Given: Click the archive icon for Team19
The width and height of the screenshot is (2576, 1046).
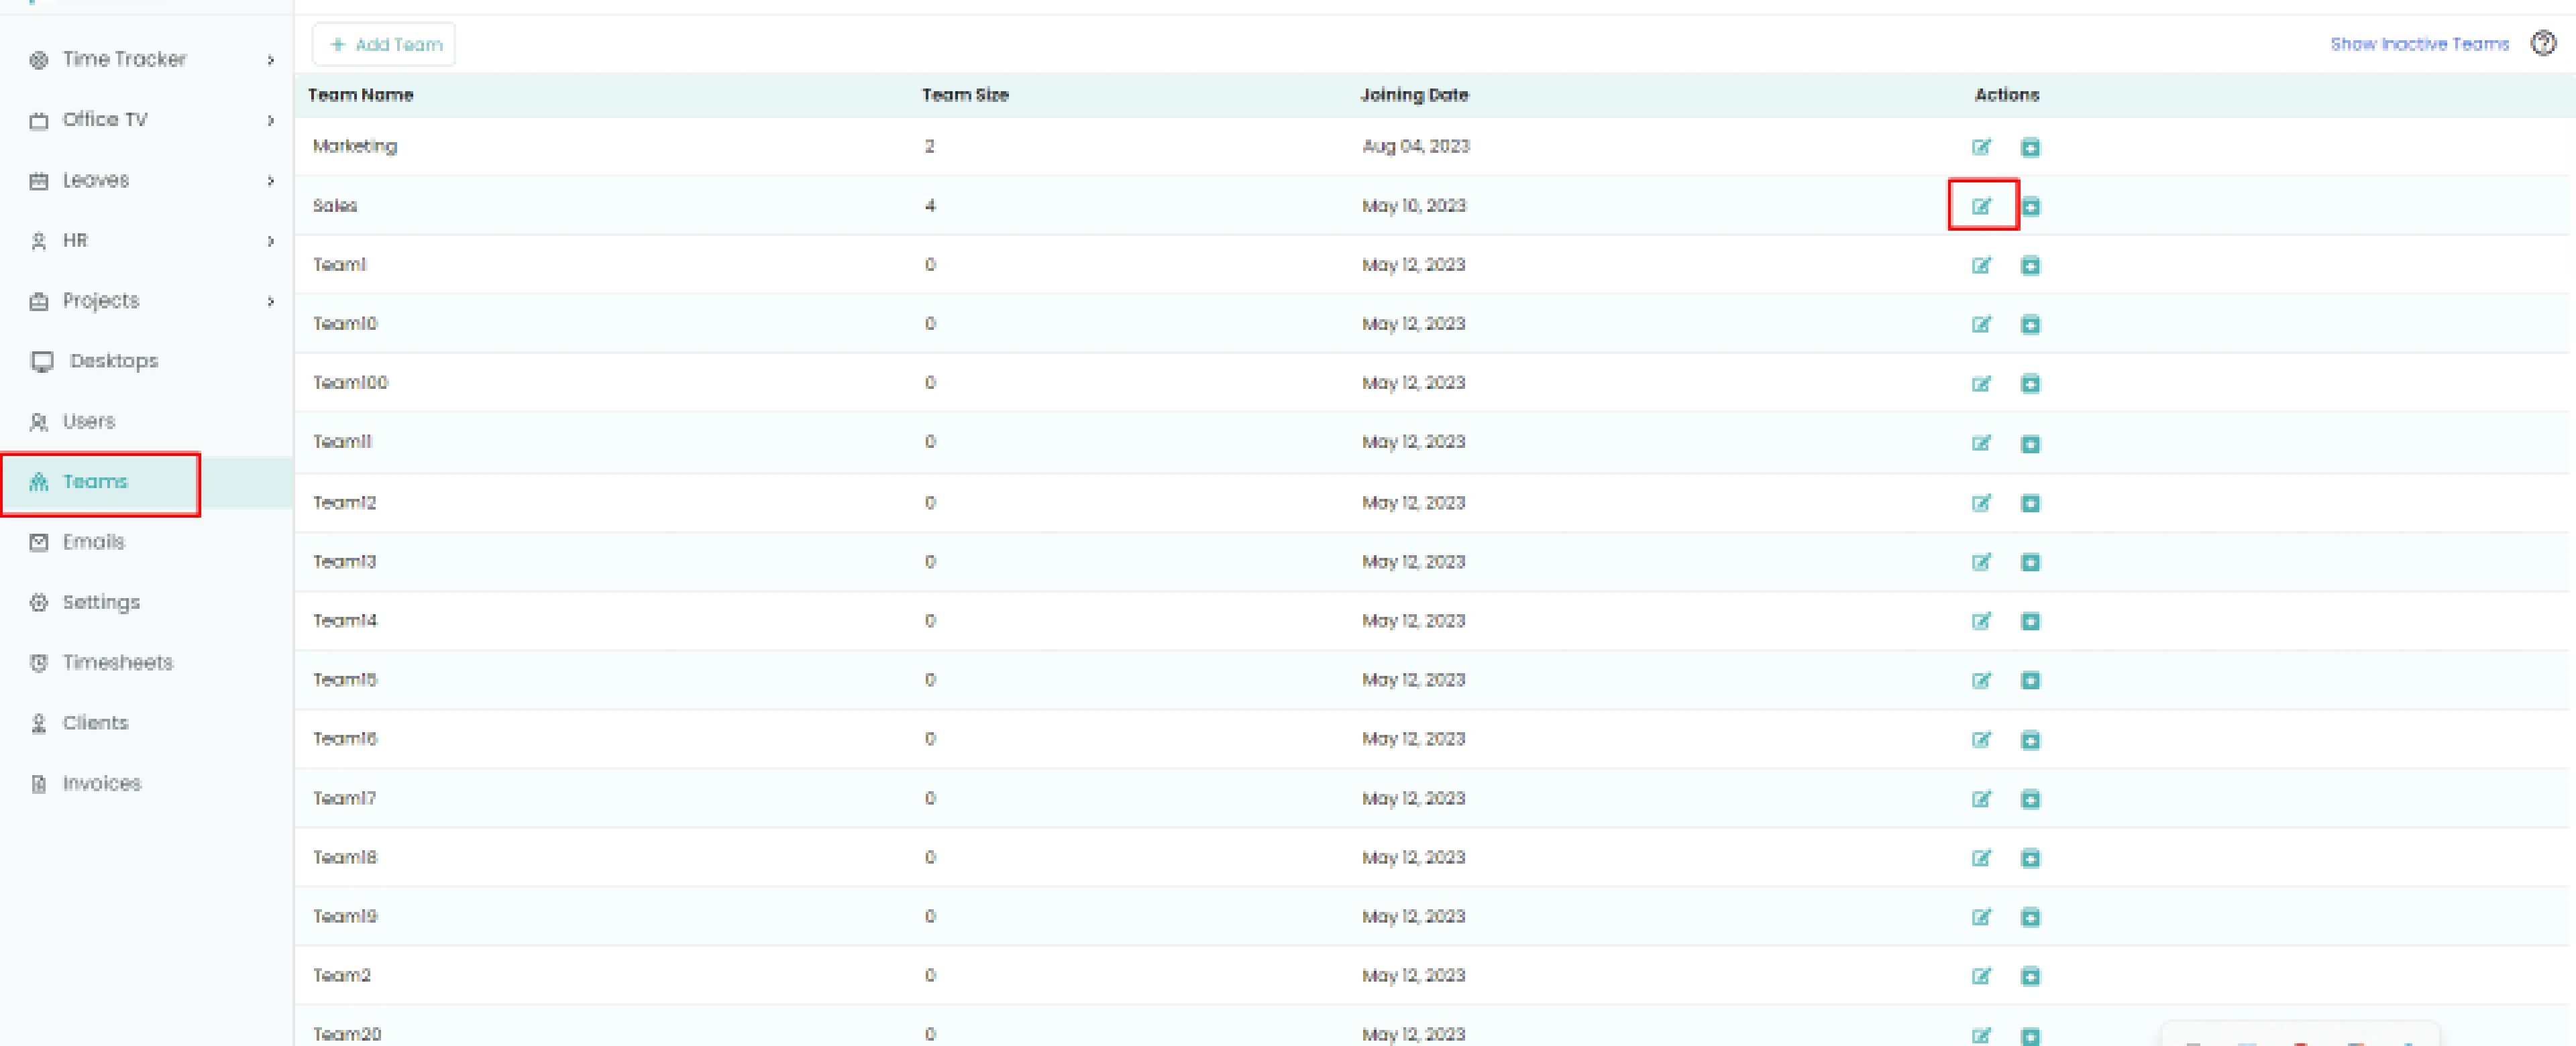Looking at the screenshot, I should [x=2030, y=916].
